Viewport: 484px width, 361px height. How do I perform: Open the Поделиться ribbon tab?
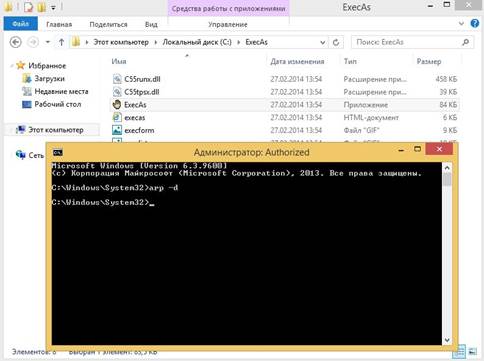[108, 24]
